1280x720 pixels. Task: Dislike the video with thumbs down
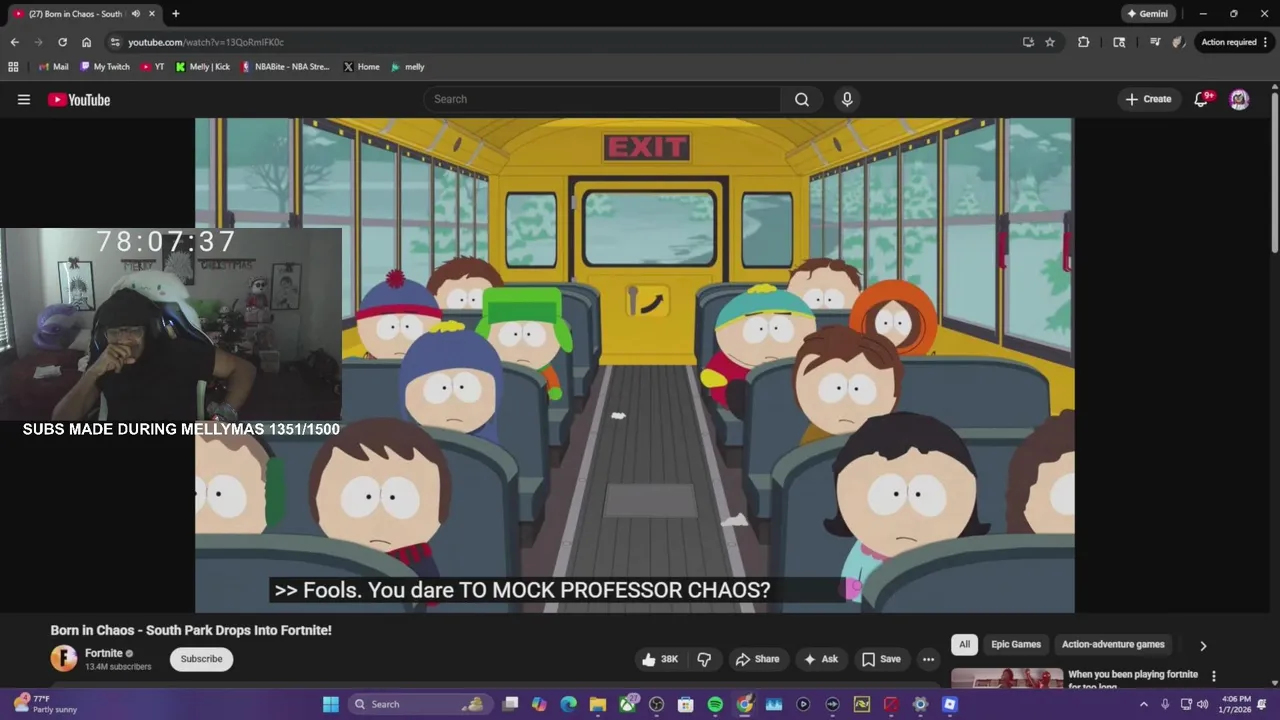coord(704,659)
